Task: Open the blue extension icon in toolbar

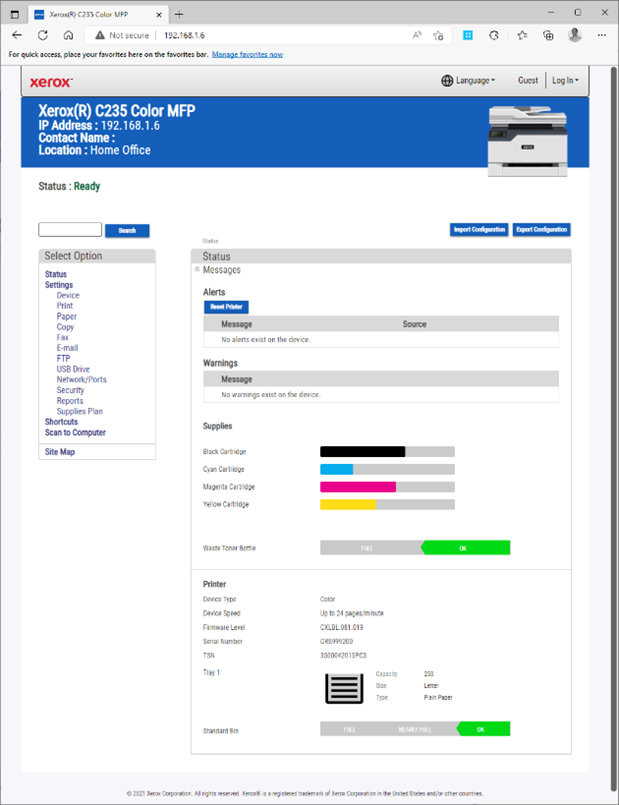Action: click(468, 35)
